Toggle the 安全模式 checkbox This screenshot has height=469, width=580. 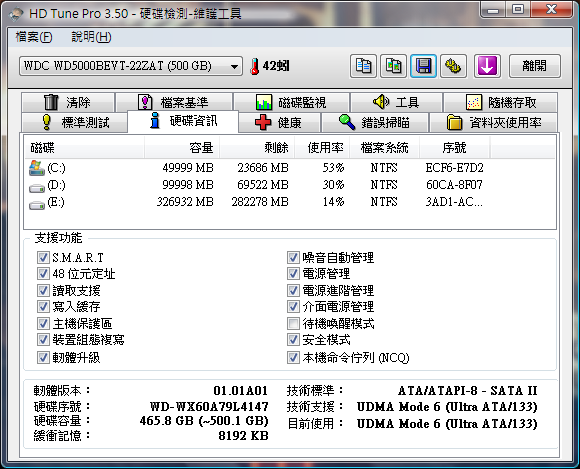[293, 340]
